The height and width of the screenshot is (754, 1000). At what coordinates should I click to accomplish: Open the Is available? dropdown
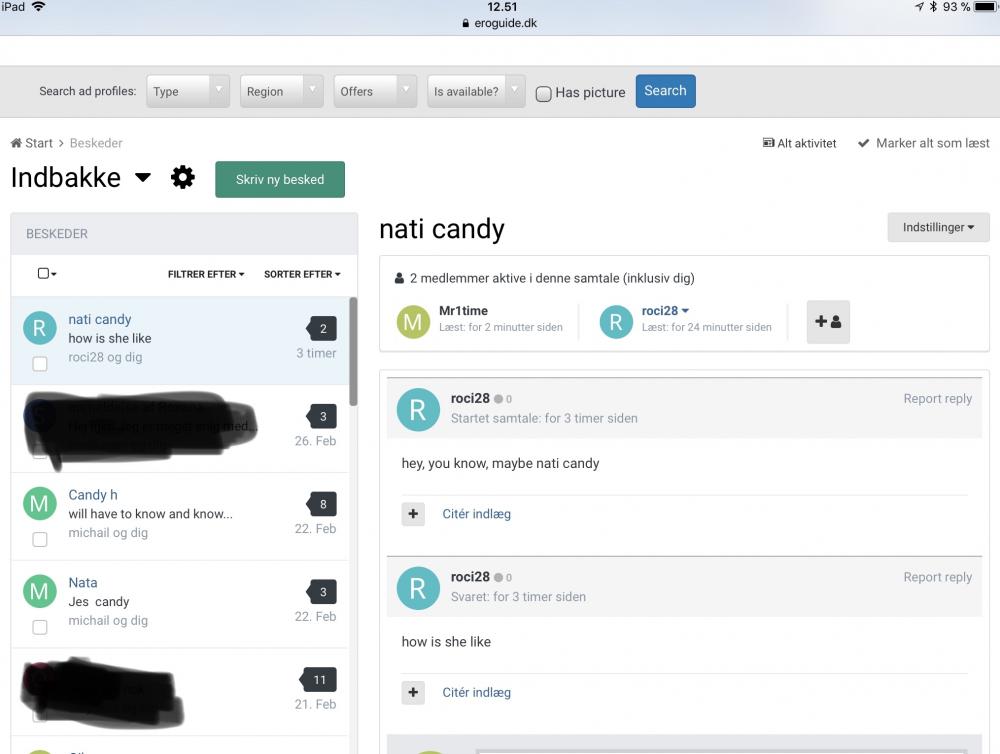tap(476, 91)
